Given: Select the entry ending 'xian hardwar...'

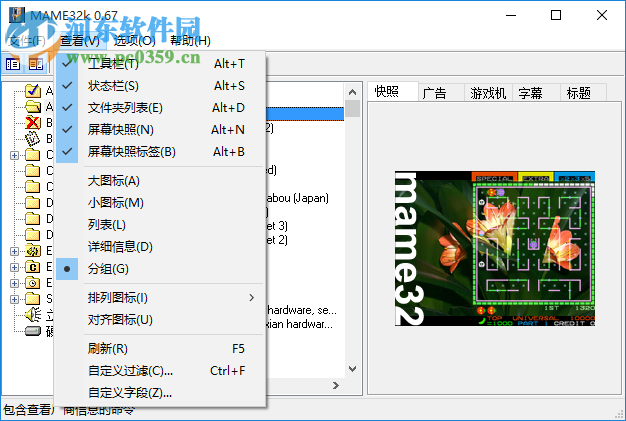Looking at the screenshot, I should tap(299, 324).
